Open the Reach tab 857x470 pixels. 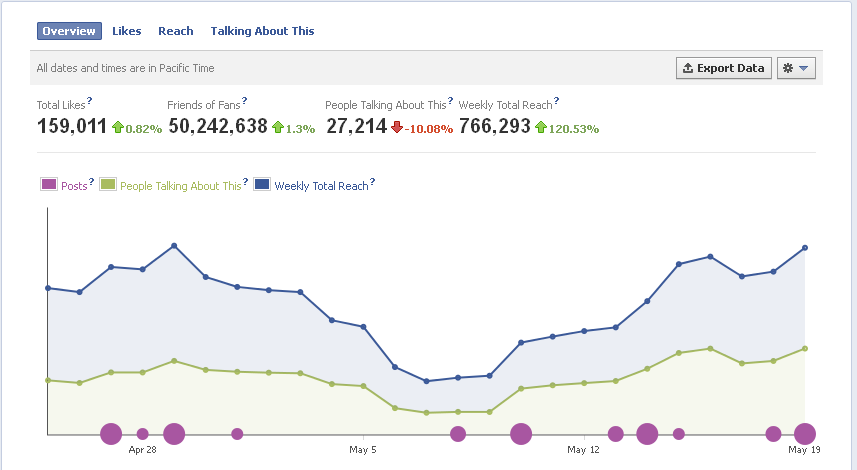[x=175, y=31]
